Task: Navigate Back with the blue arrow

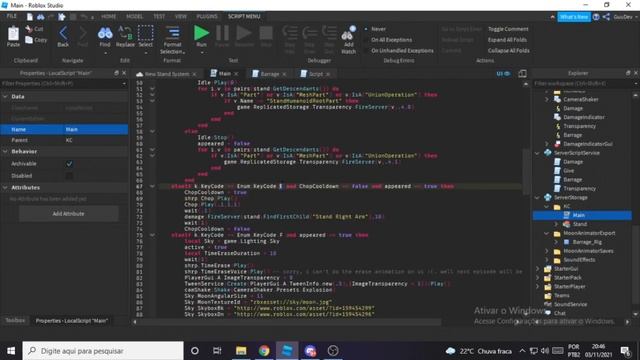Action: coord(63,33)
